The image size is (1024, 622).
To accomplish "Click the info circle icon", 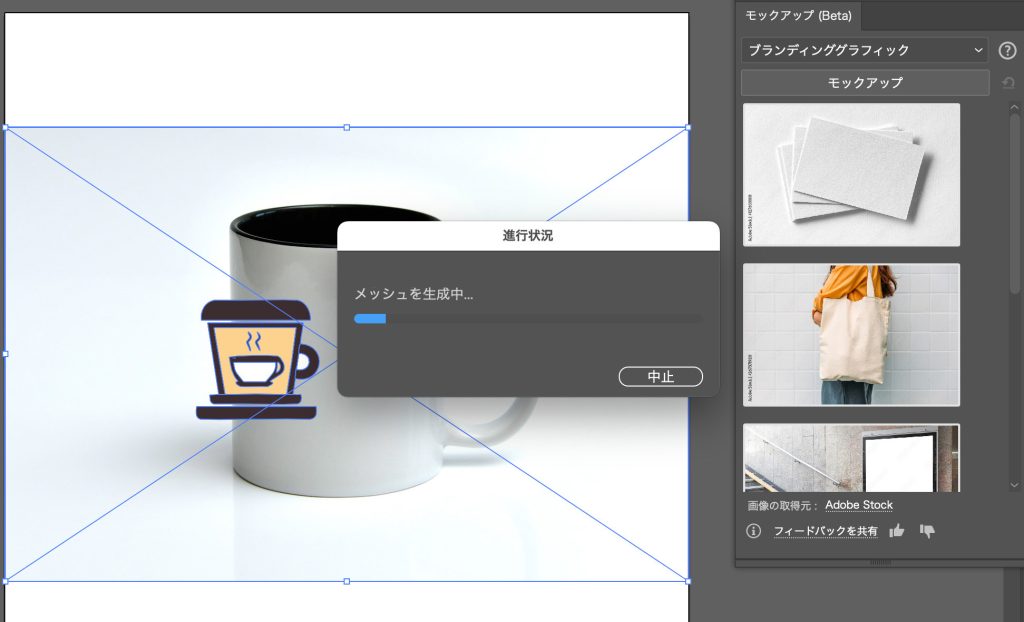I will pos(754,531).
